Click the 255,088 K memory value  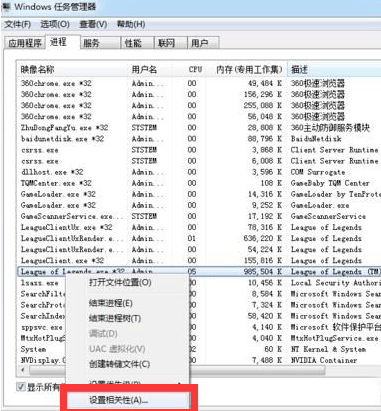(263, 105)
